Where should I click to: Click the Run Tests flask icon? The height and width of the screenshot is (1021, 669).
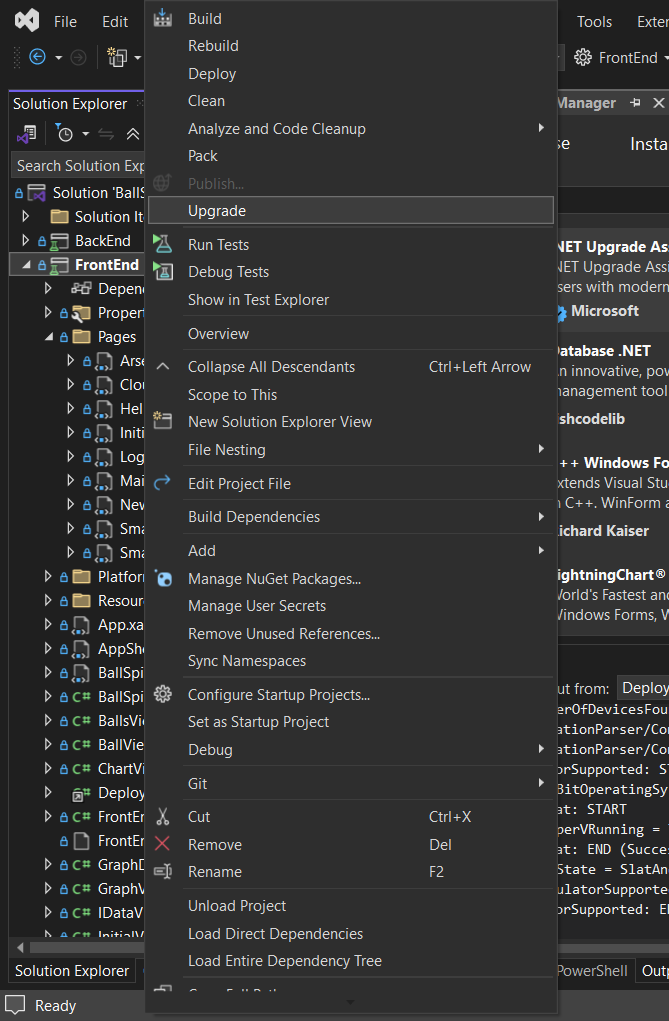click(163, 244)
